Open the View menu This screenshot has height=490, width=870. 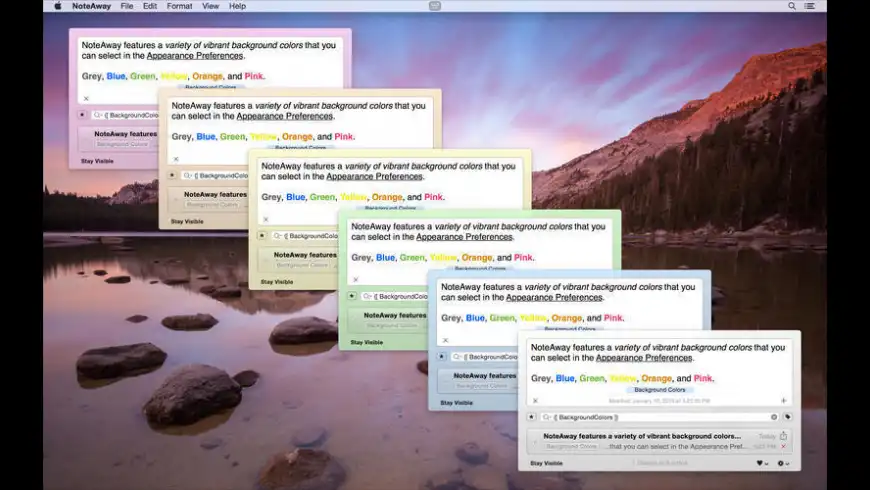[x=210, y=6]
